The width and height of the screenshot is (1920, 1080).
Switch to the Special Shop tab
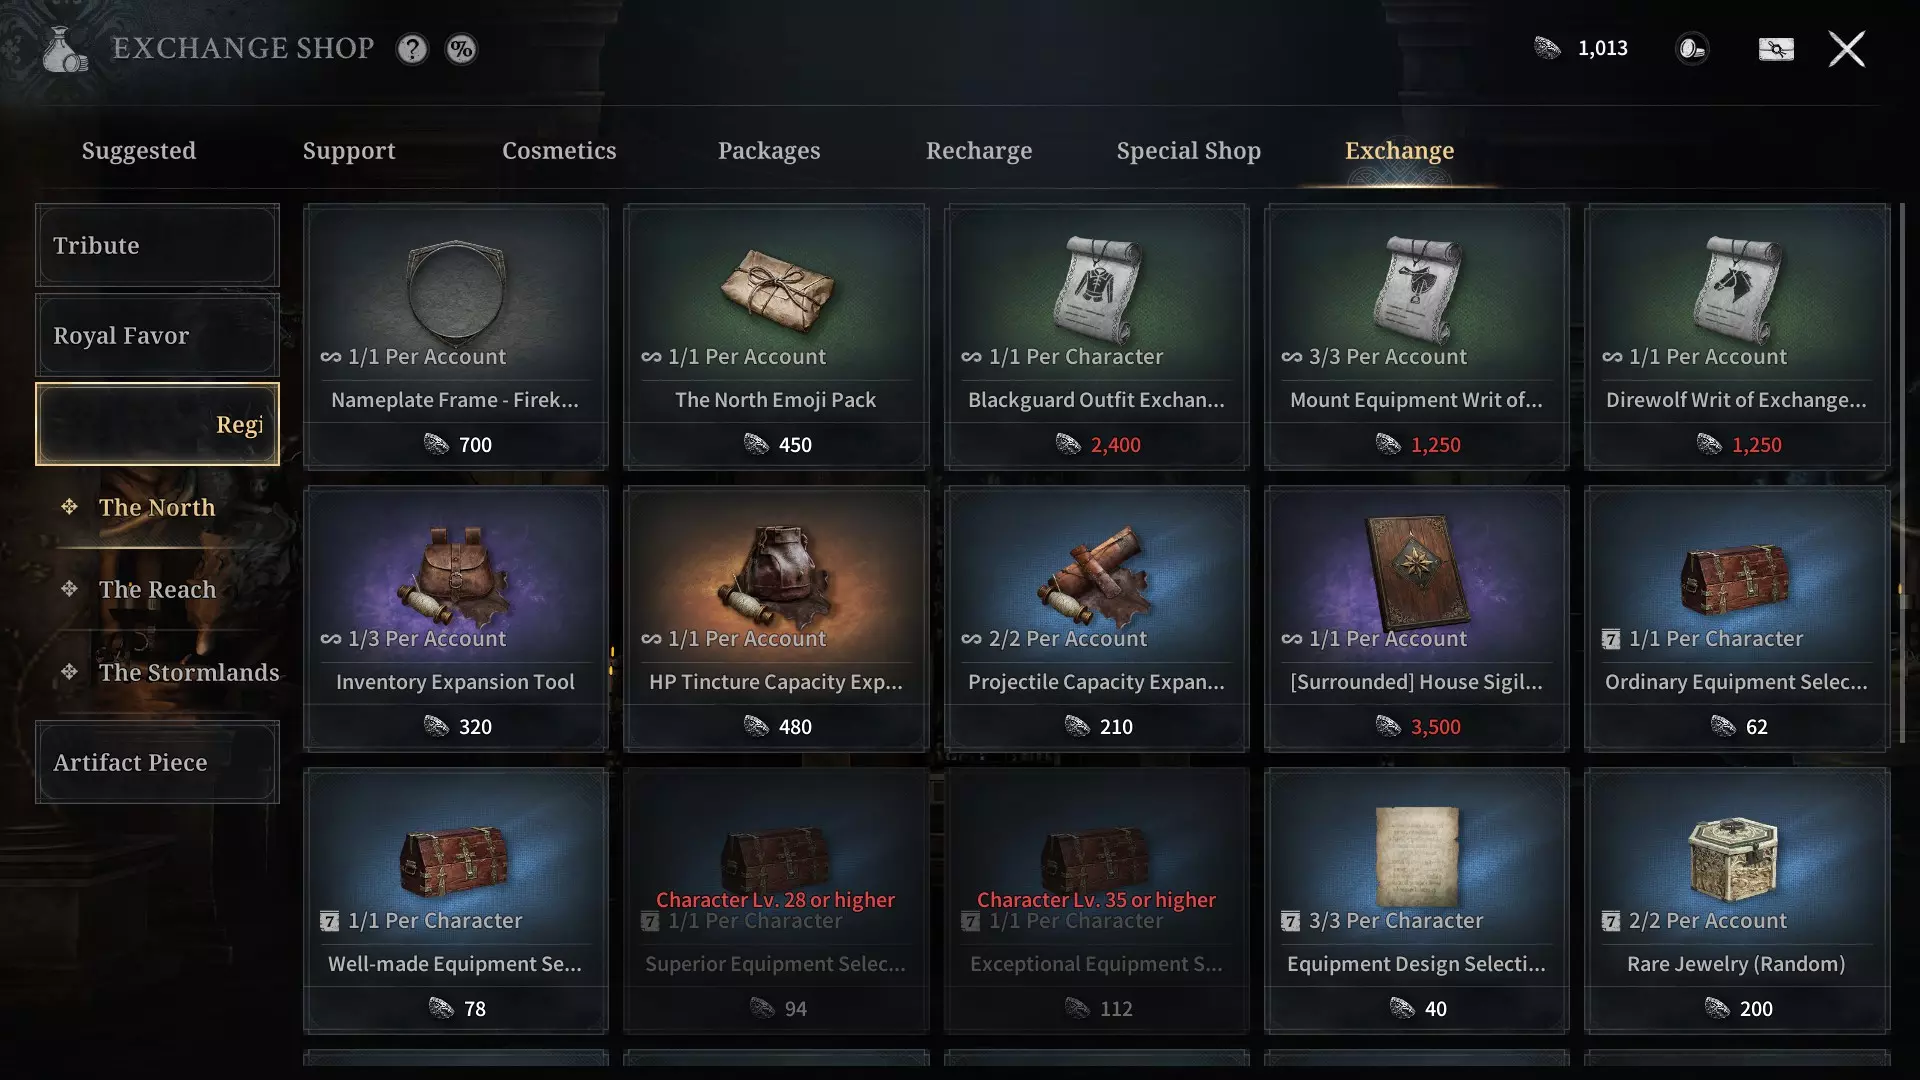[1188, 151]
